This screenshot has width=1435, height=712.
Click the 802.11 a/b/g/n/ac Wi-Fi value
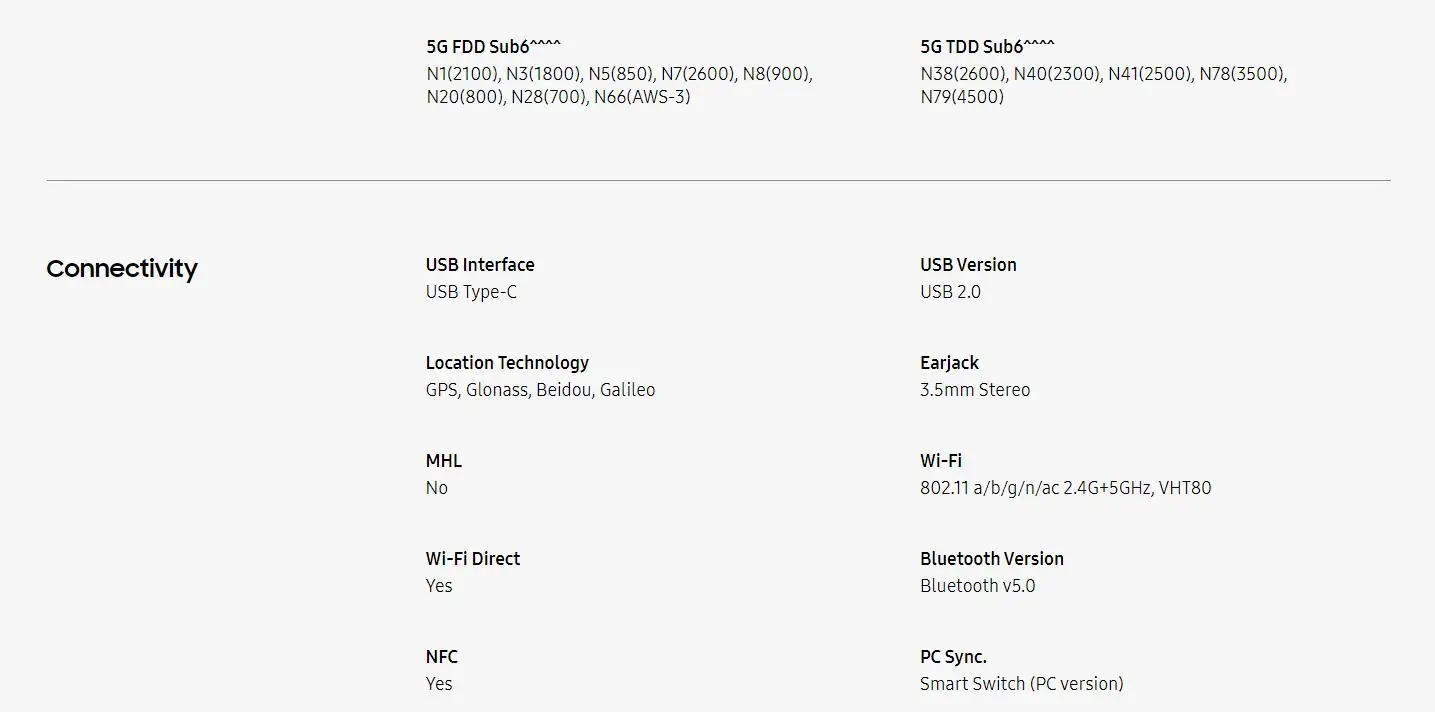coord(1066,488)
